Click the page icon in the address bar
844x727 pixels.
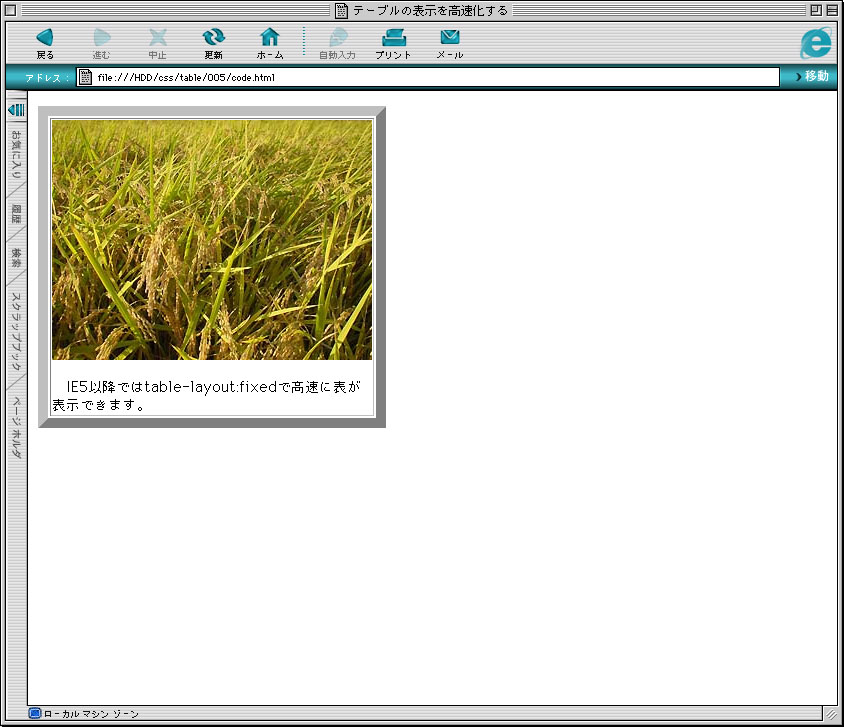tap(85, 77)
